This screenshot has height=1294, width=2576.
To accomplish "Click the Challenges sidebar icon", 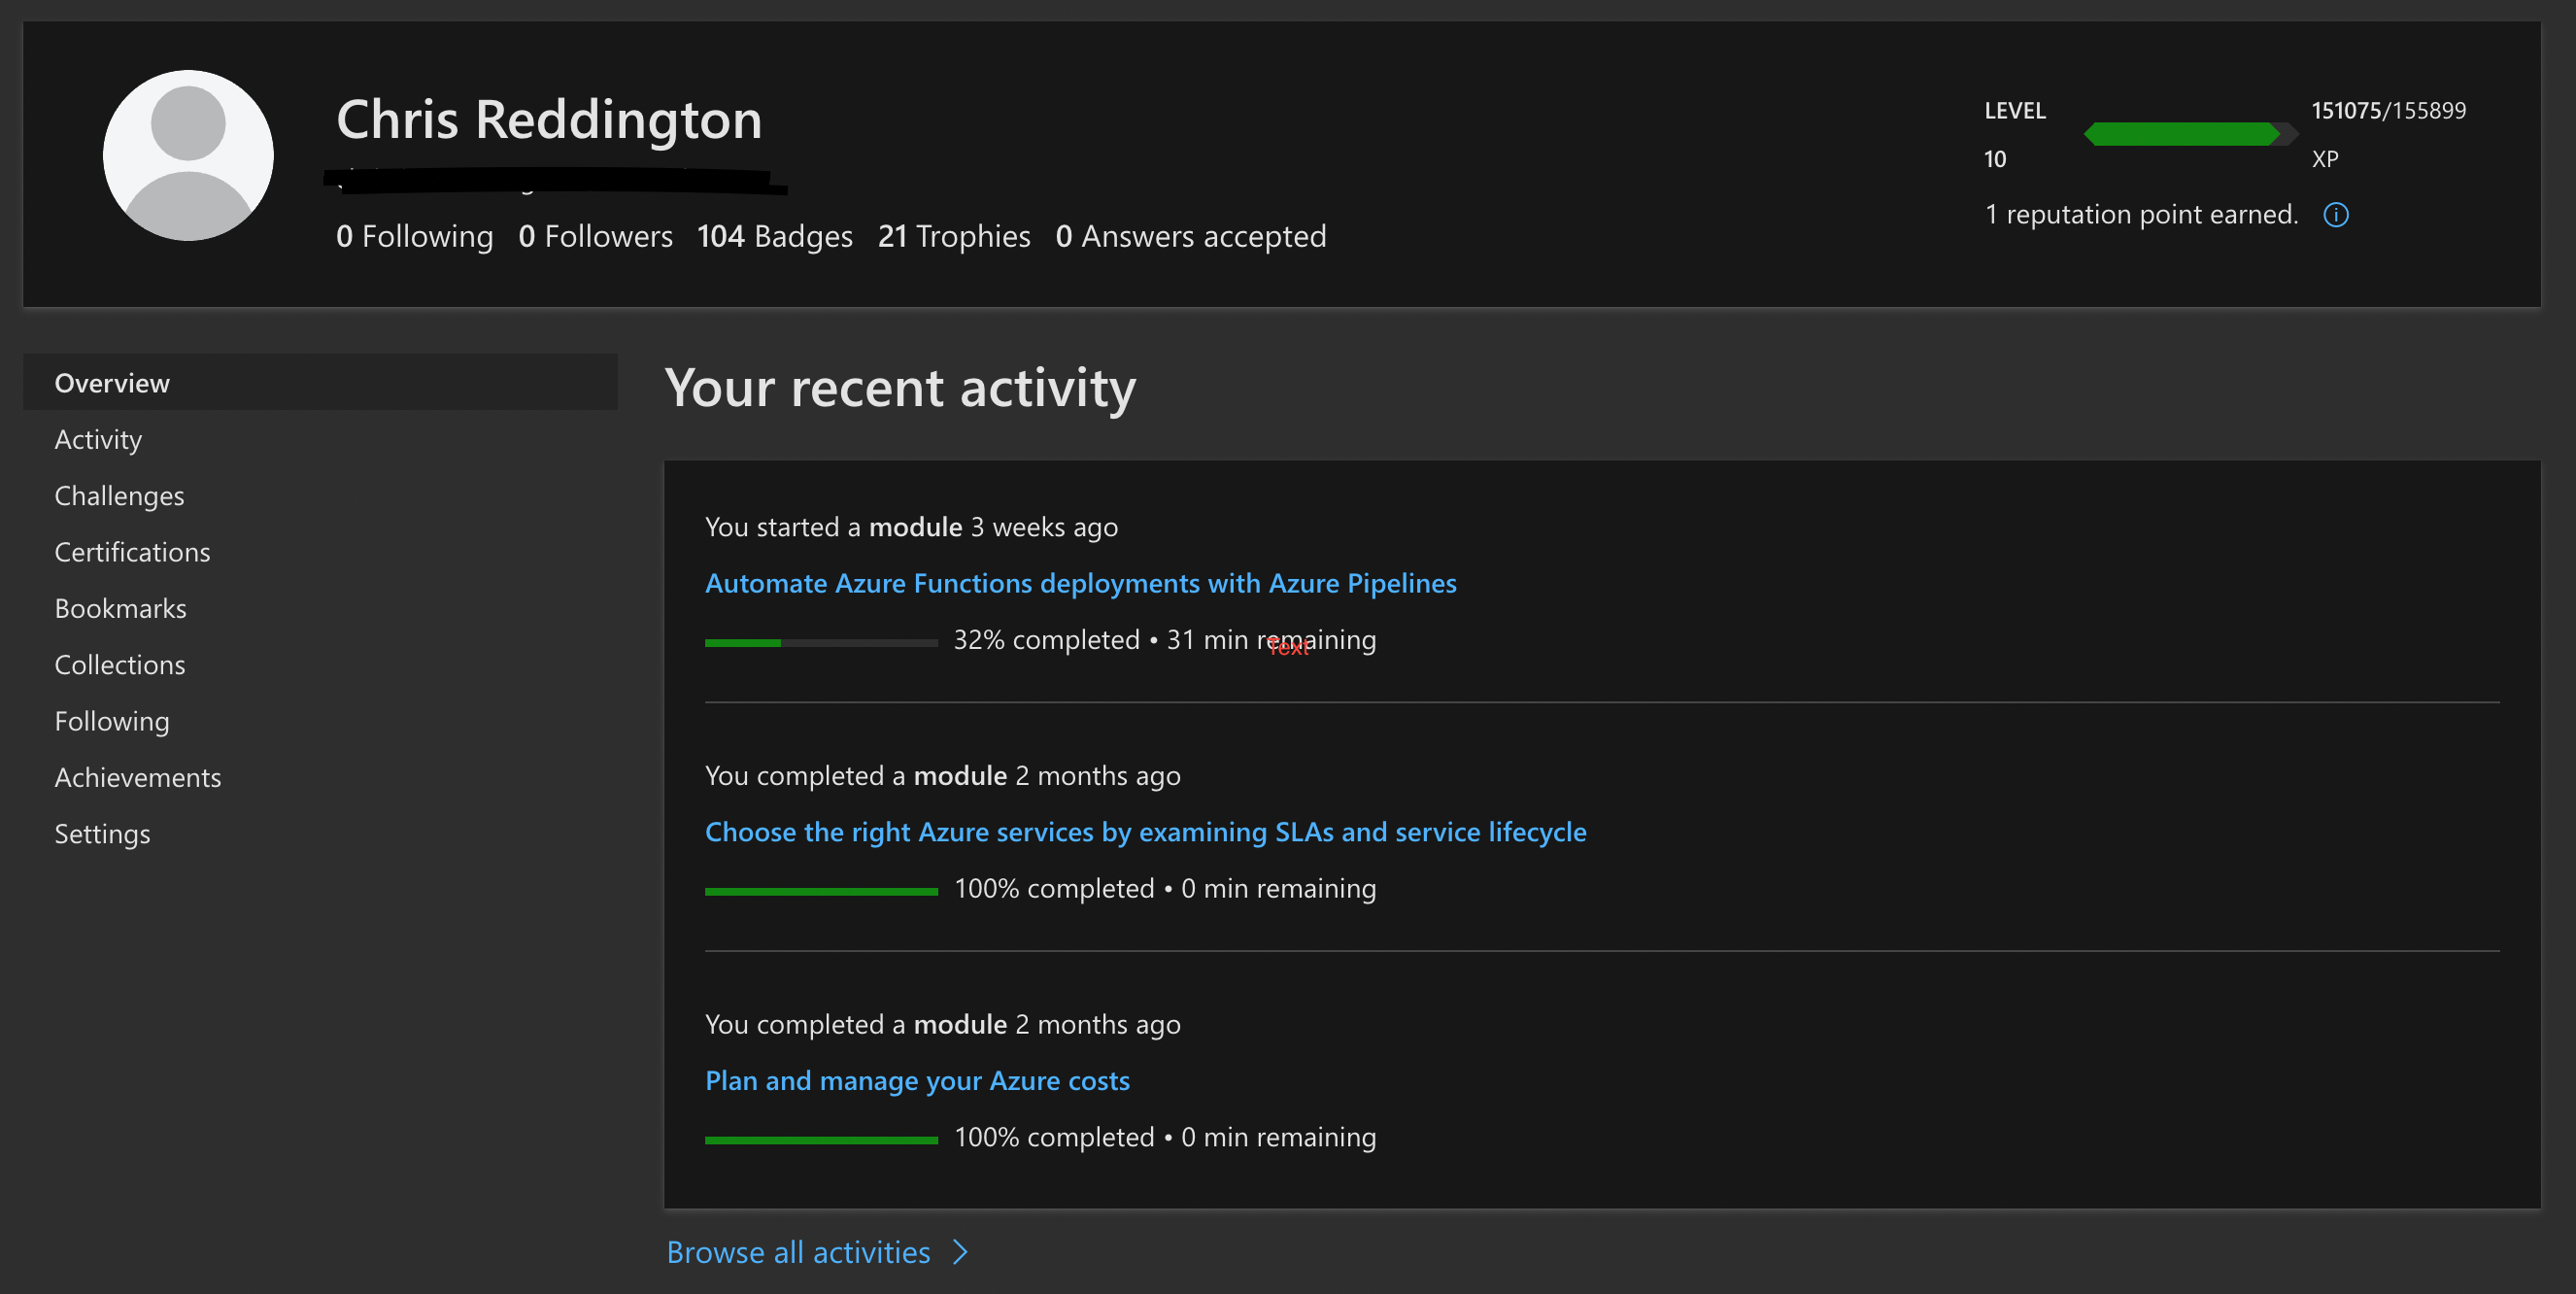I will click(x=119, y=495).
